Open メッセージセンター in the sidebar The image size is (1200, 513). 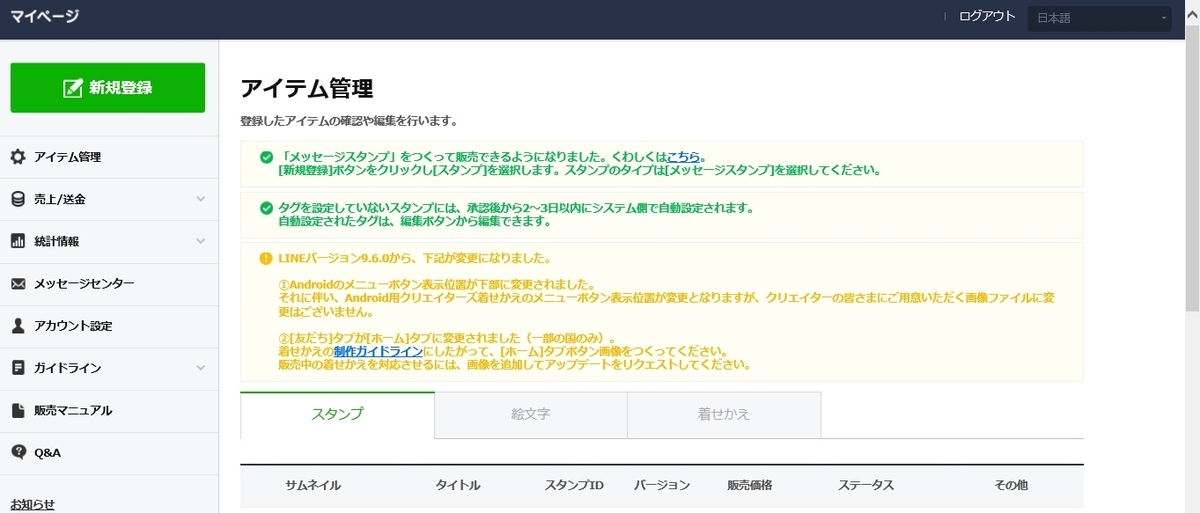pos(109,284)
